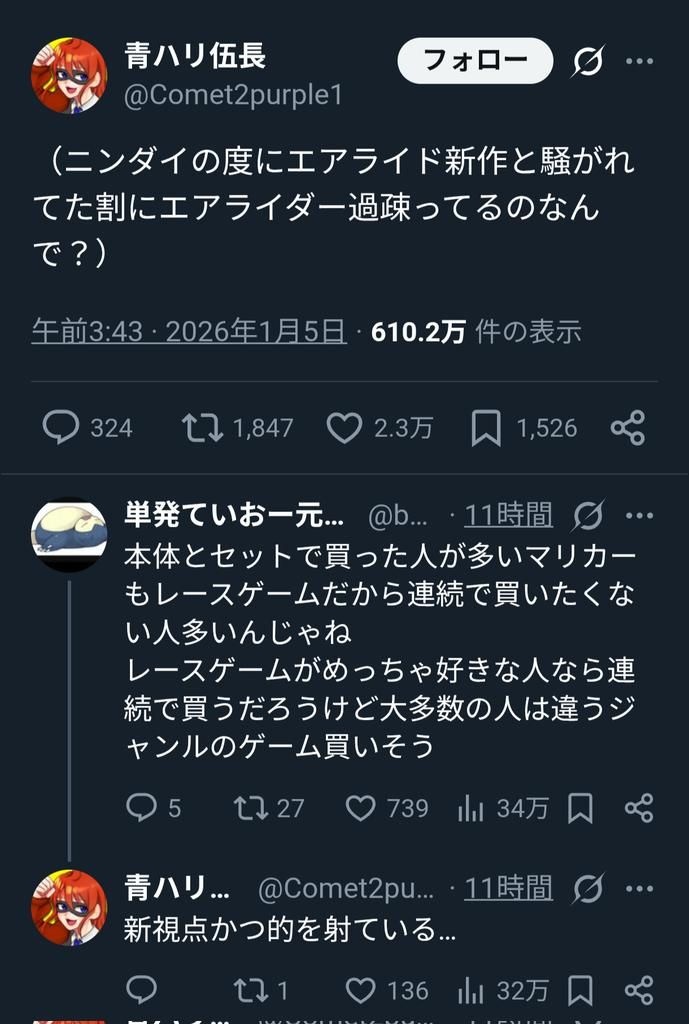
Task: Repost the main post with 1,847 reposts
Action: click(x=201, y=428)
